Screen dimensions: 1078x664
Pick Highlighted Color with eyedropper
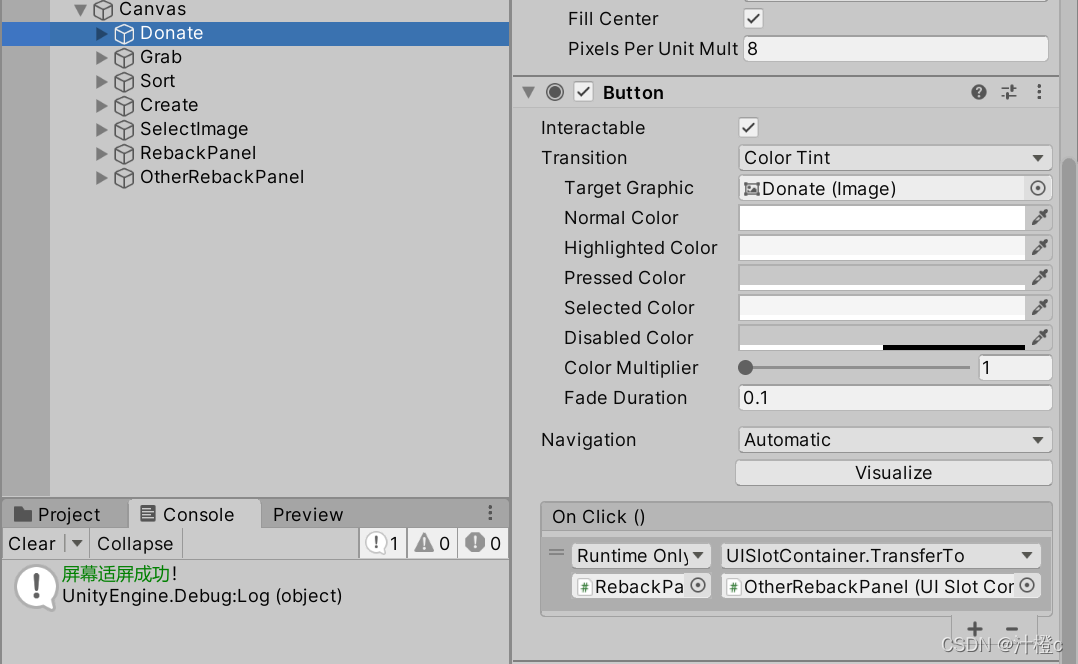click(x=1040, y=247)
